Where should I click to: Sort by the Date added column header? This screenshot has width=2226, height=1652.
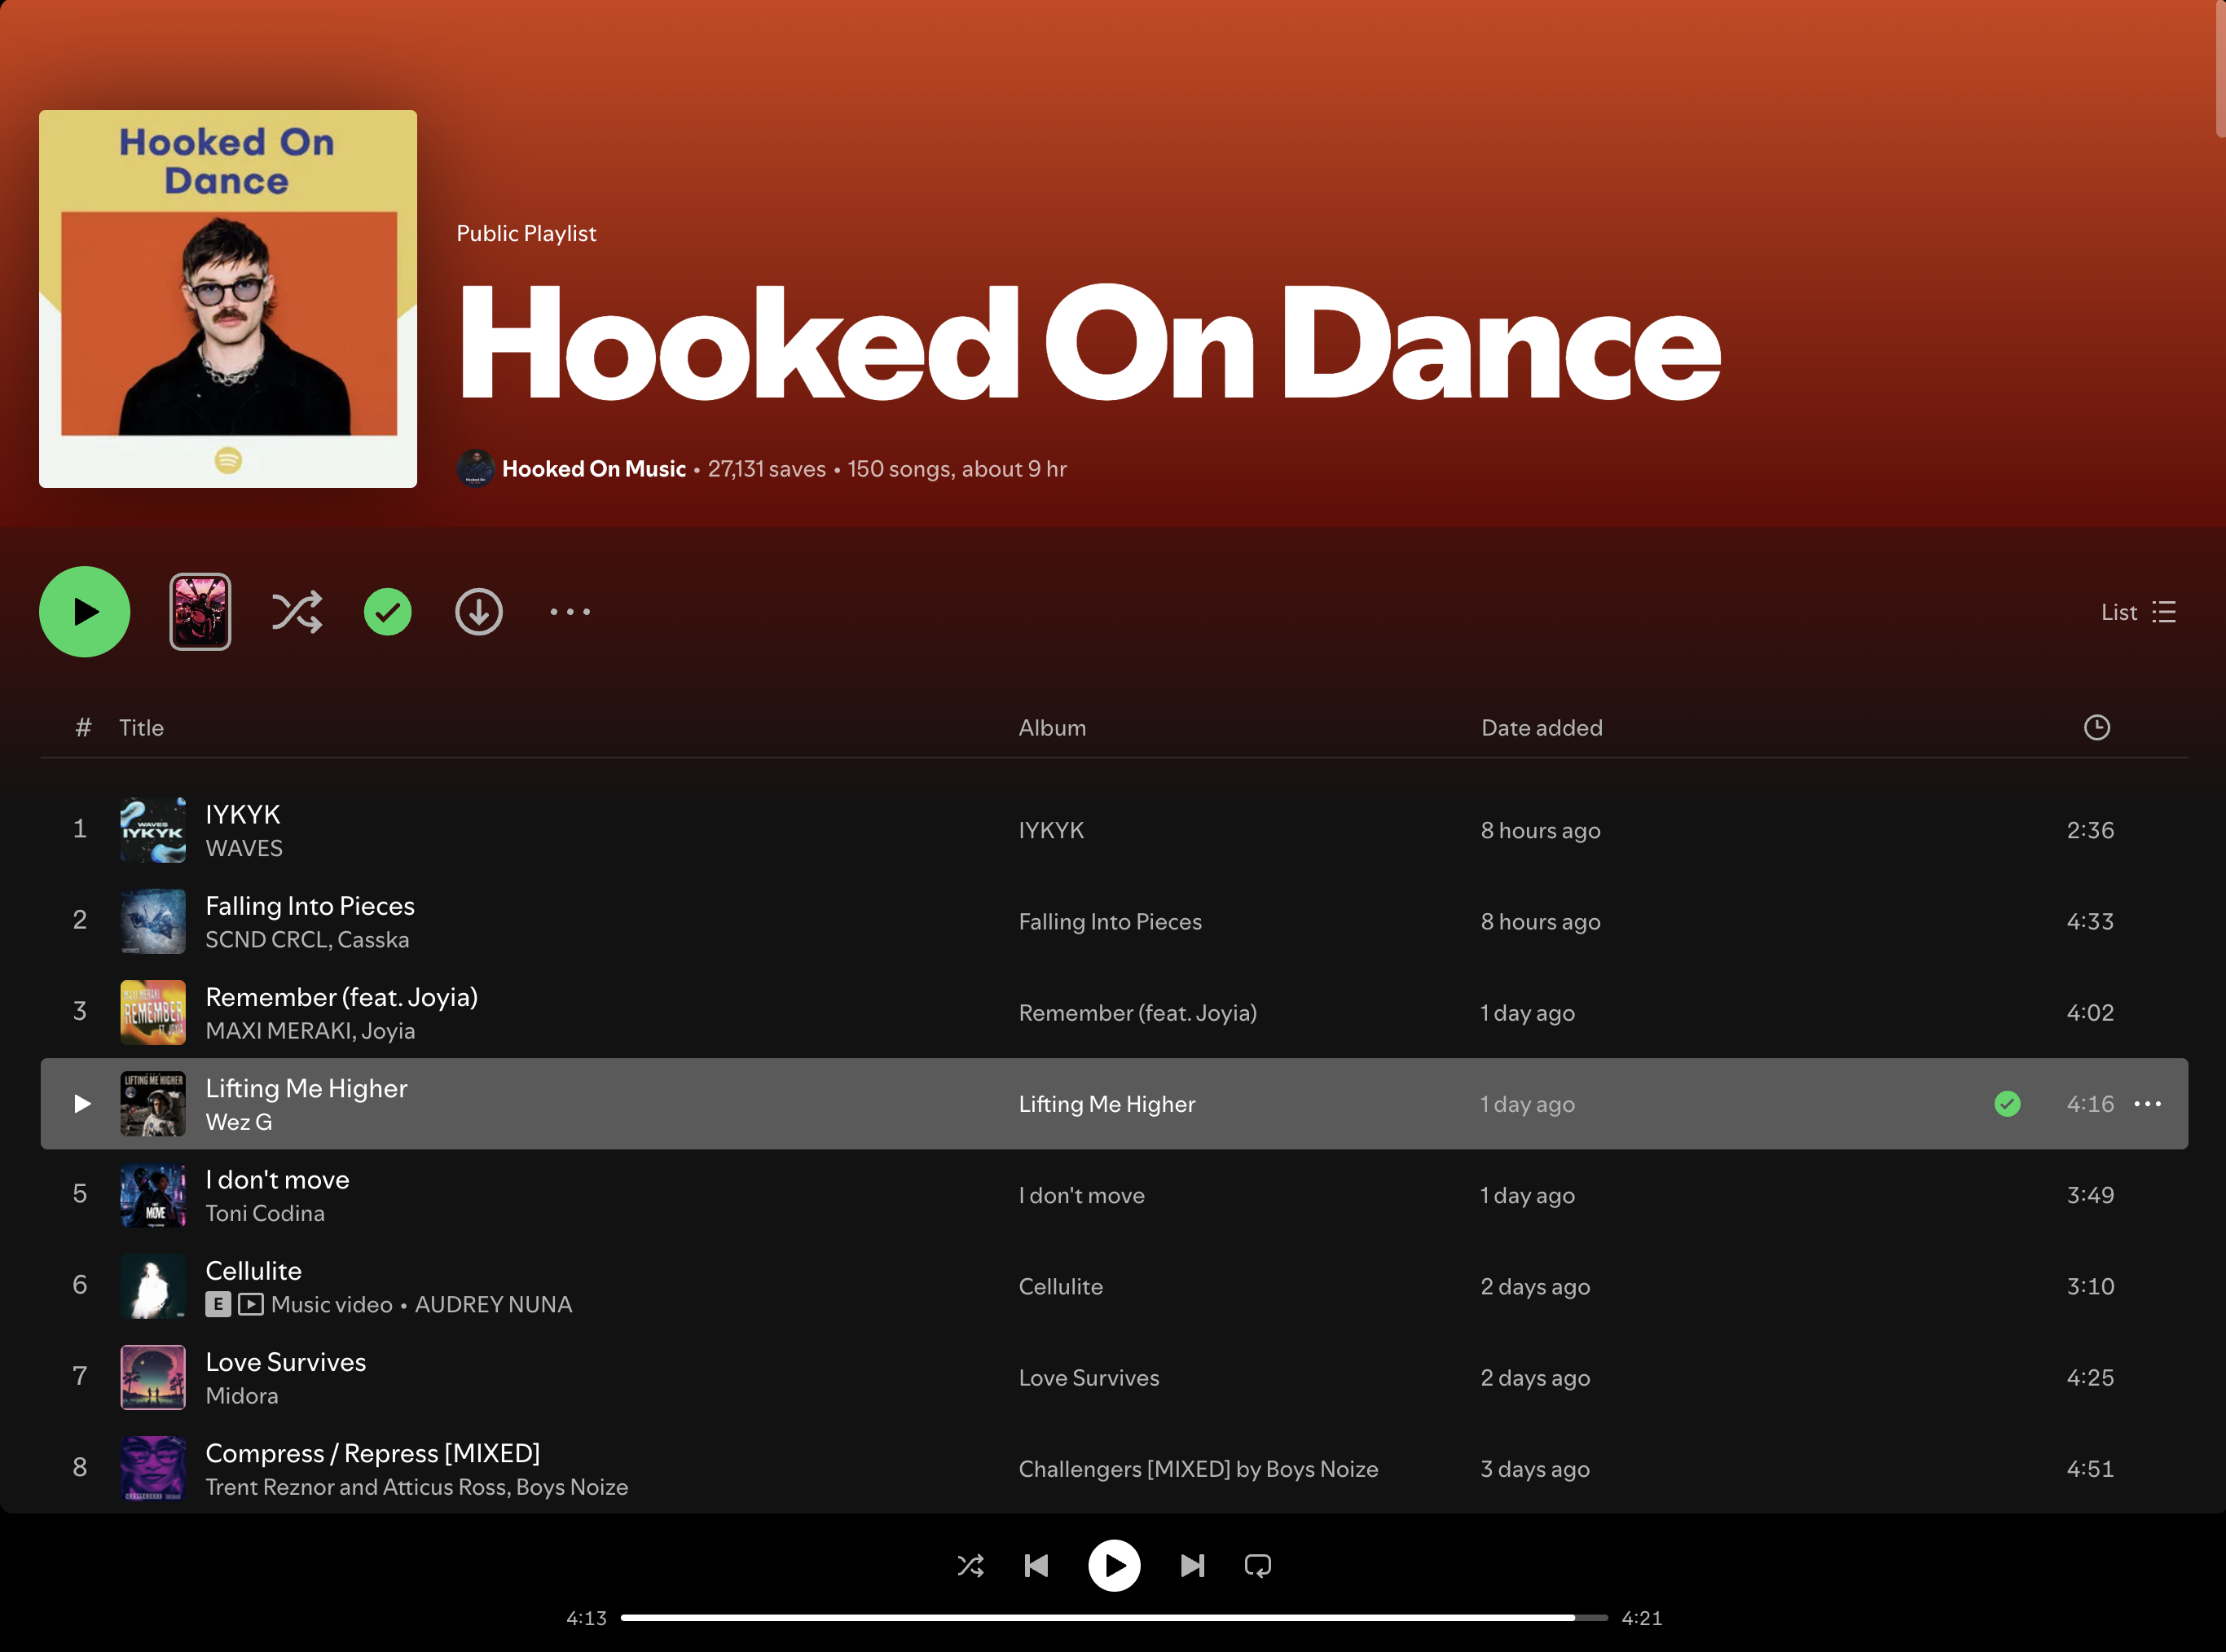pos(1541,728)
